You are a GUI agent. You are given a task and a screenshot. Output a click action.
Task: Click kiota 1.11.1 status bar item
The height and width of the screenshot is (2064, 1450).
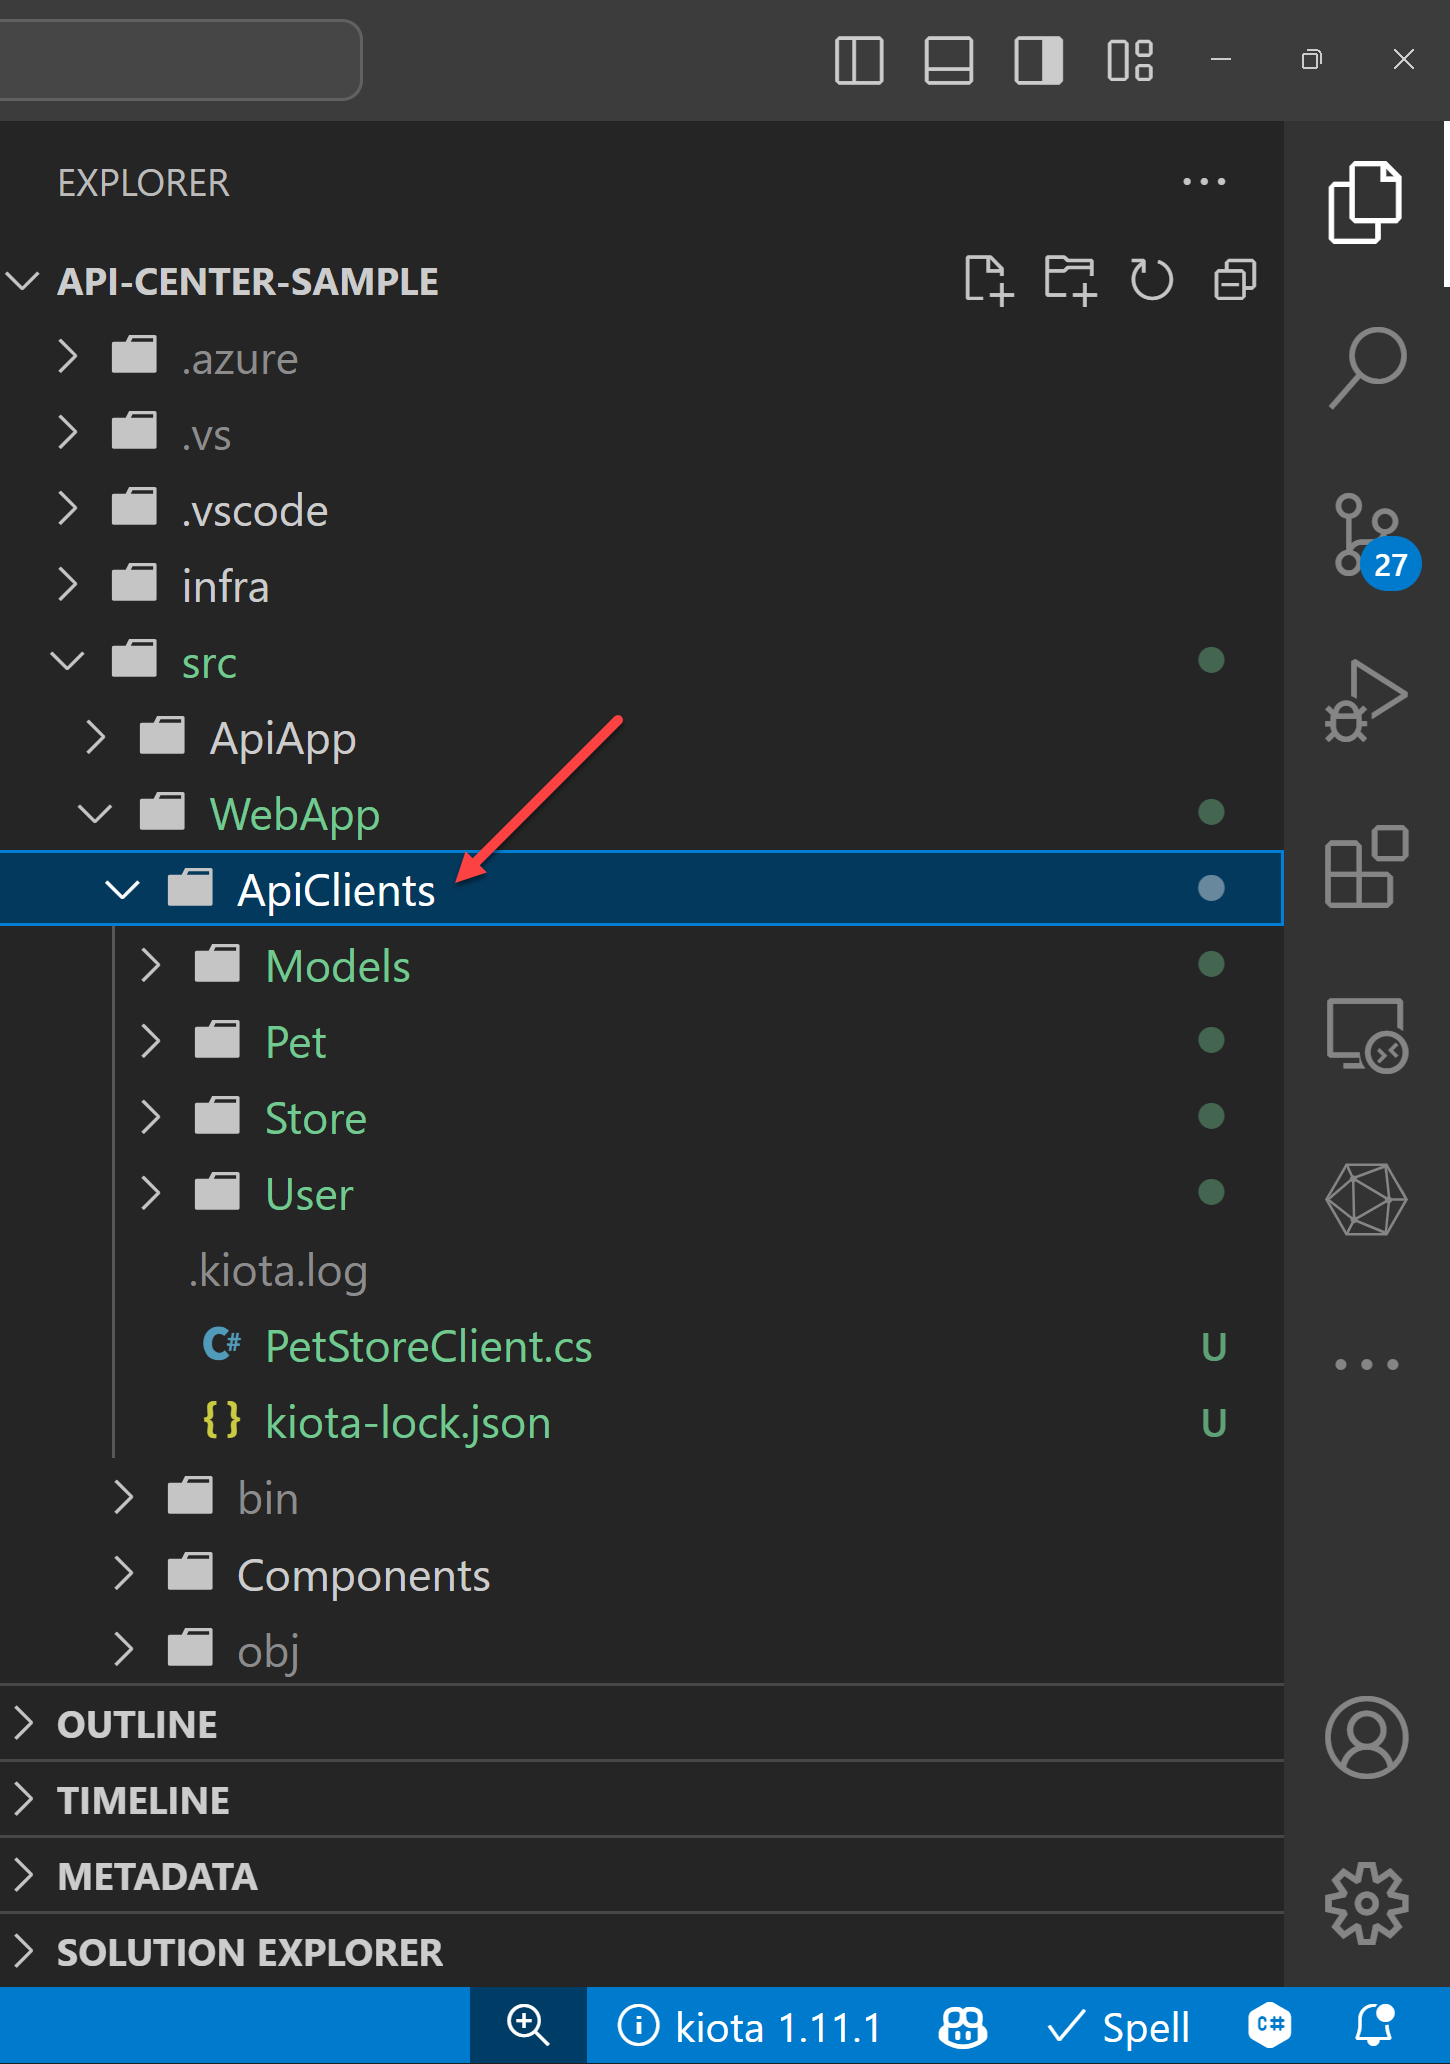point(750,2027)
